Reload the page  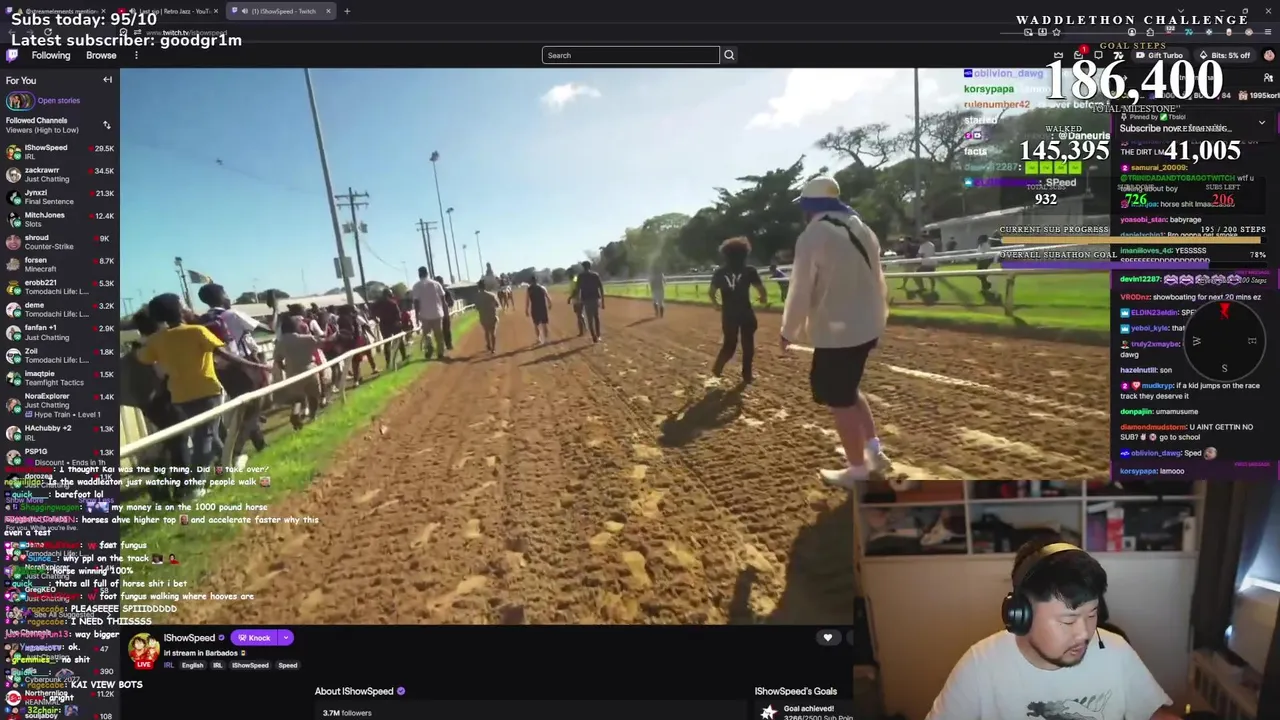tap(48, 32)
